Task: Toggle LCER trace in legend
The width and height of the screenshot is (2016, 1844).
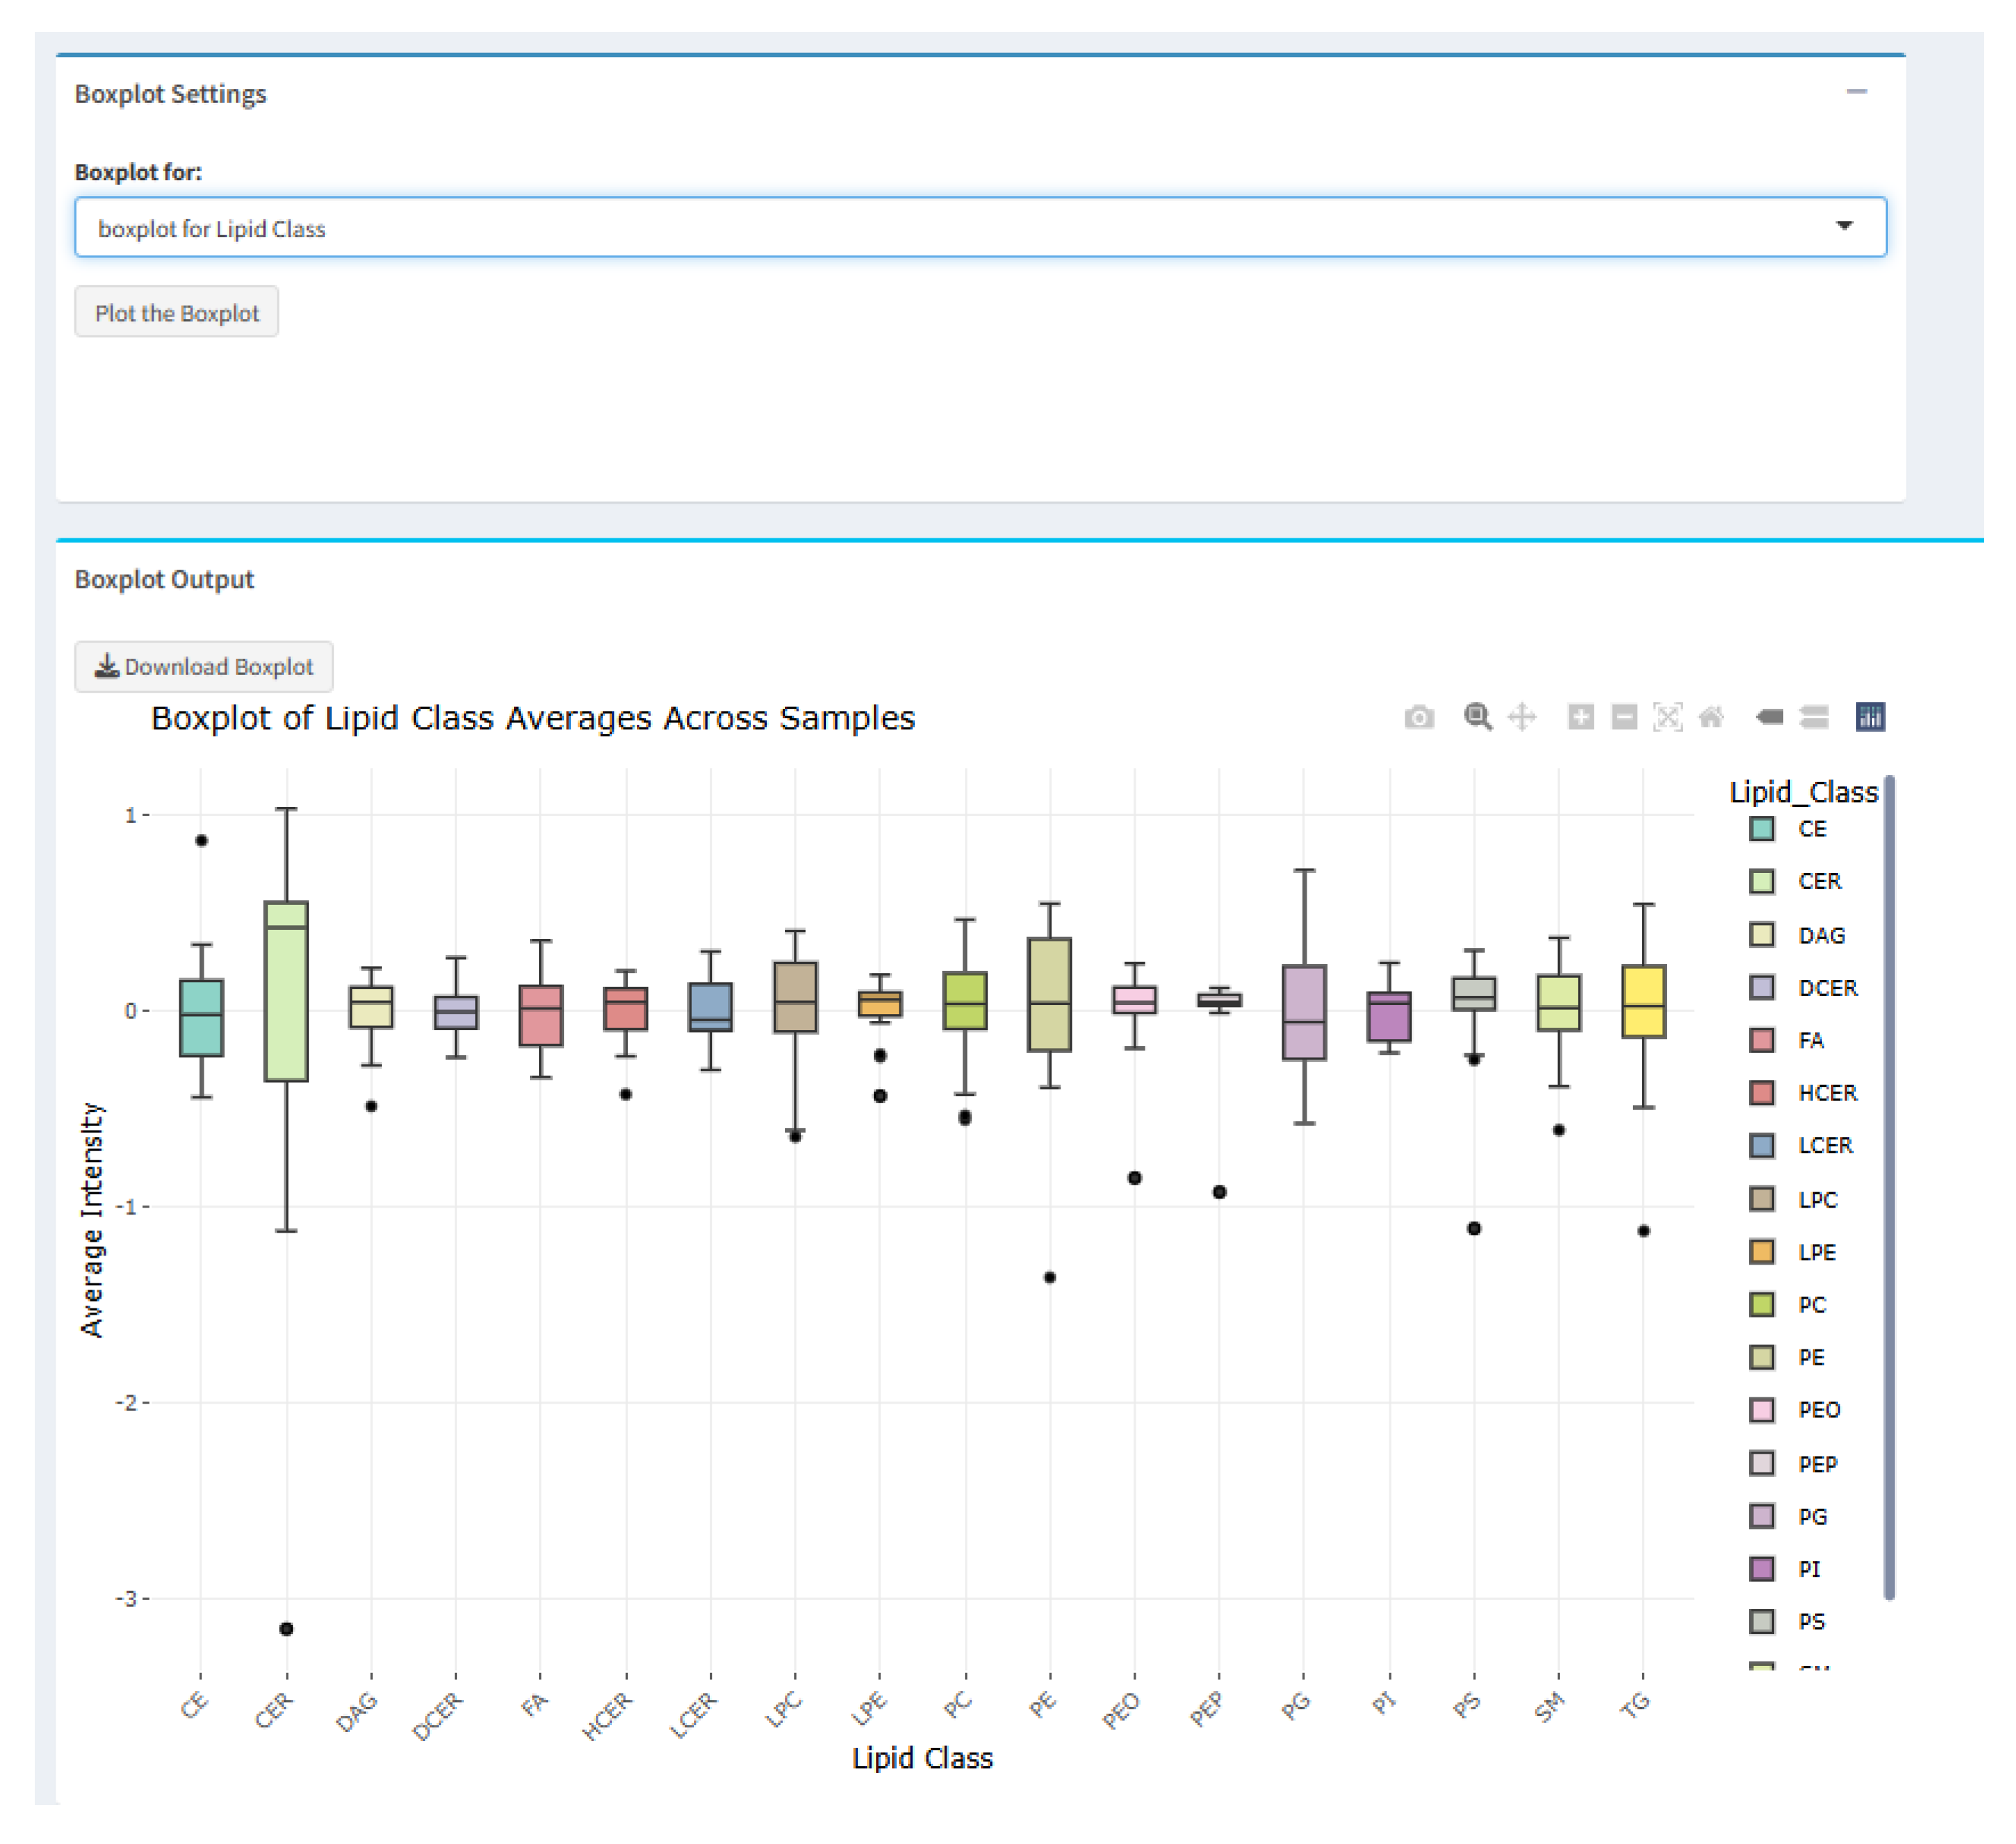Action: point(1802,1145)
